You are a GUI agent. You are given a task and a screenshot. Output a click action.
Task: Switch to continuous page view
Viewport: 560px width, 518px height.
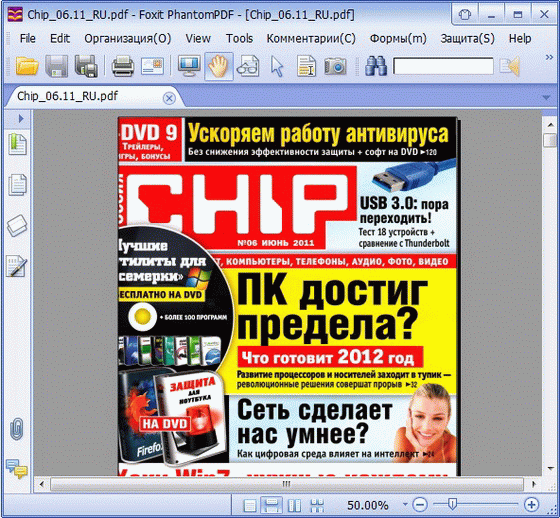click(271, 505)
